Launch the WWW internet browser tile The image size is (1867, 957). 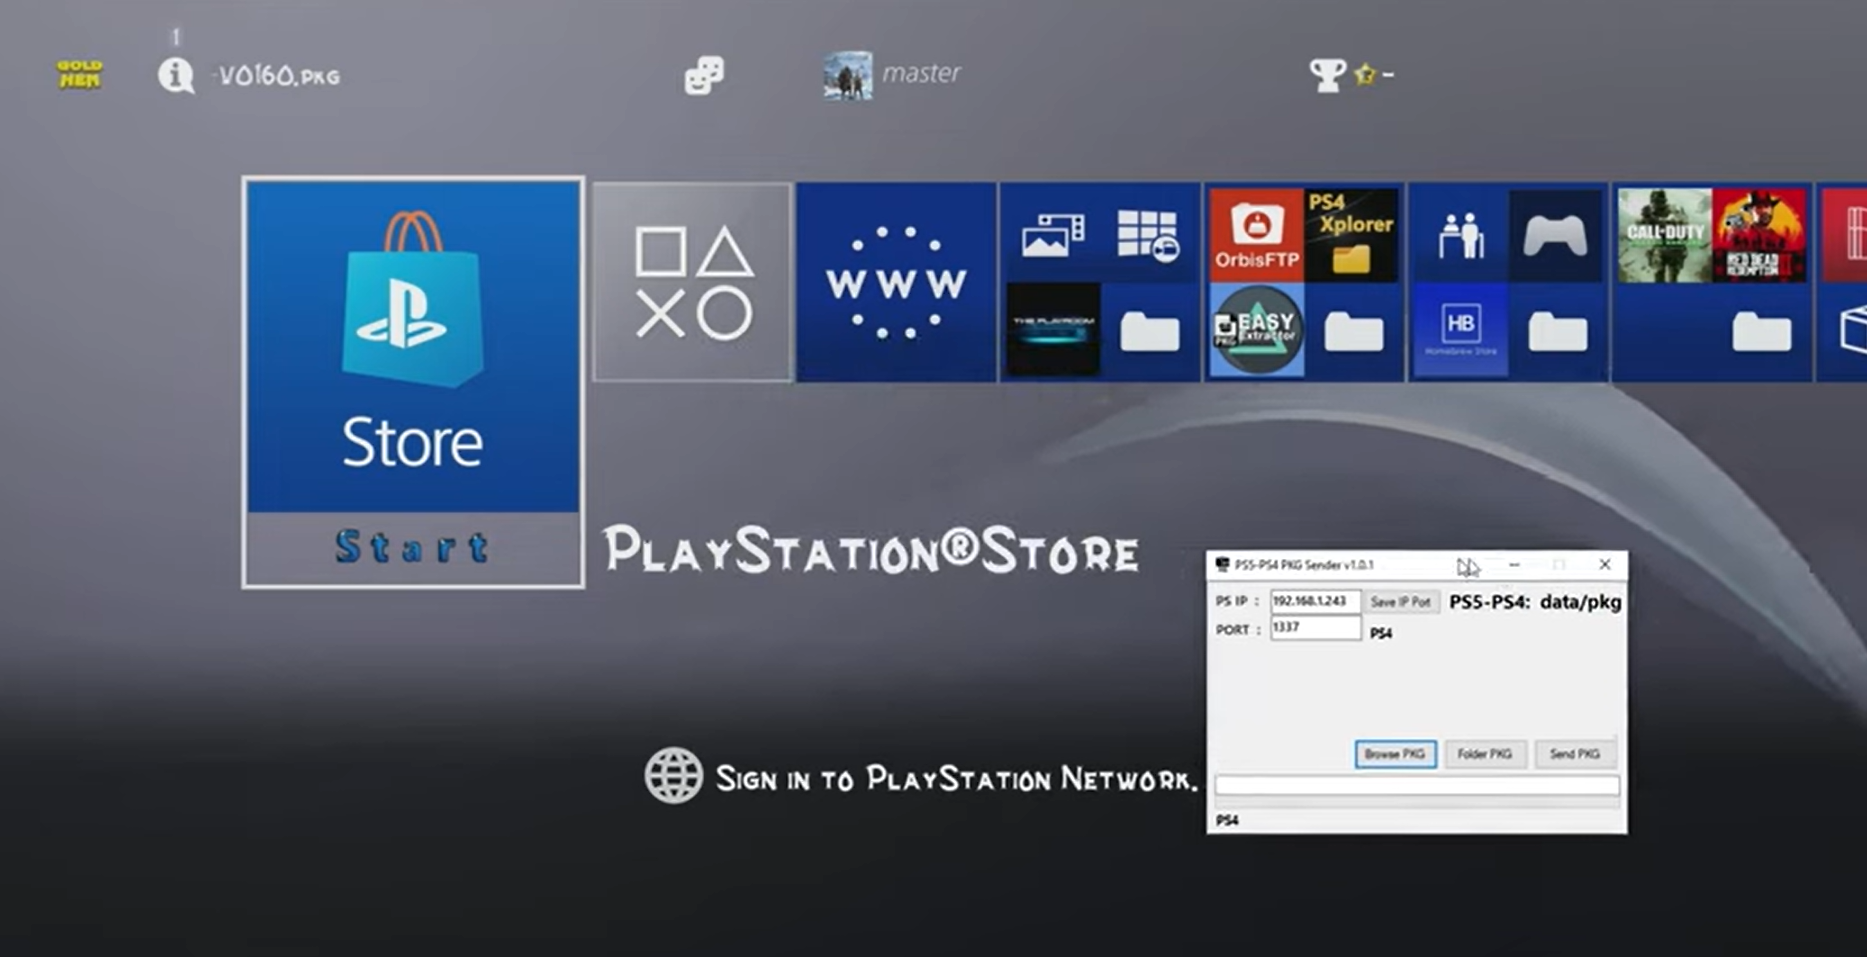896,282
